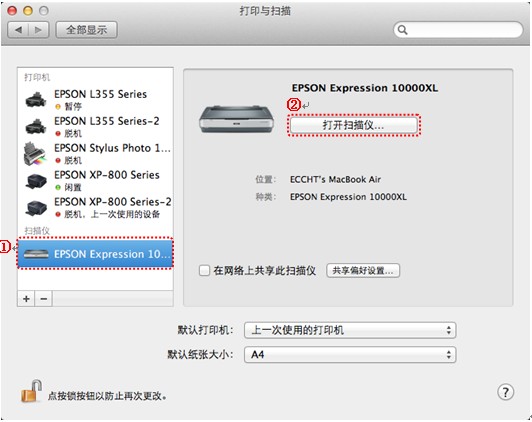
Task: Click the search field in the toolbar
Action: [x=458, y=30]
